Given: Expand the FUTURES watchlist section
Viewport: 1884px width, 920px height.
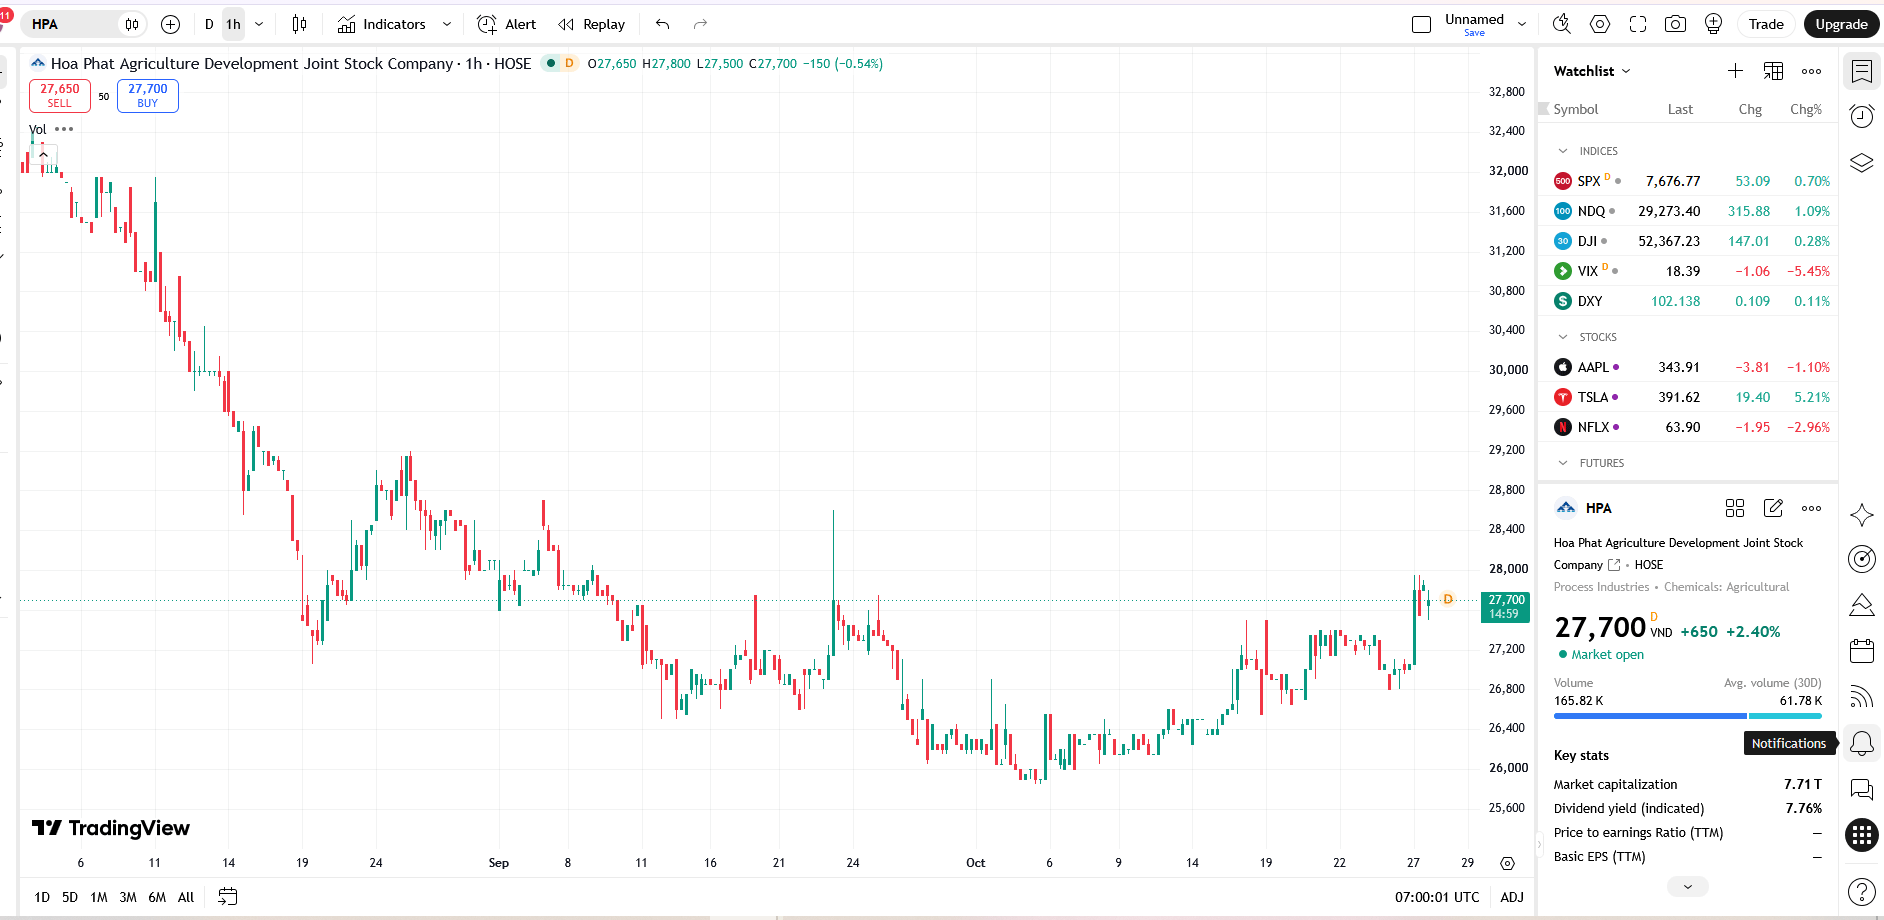Looking at the screenshot, I should (1563, 463).
